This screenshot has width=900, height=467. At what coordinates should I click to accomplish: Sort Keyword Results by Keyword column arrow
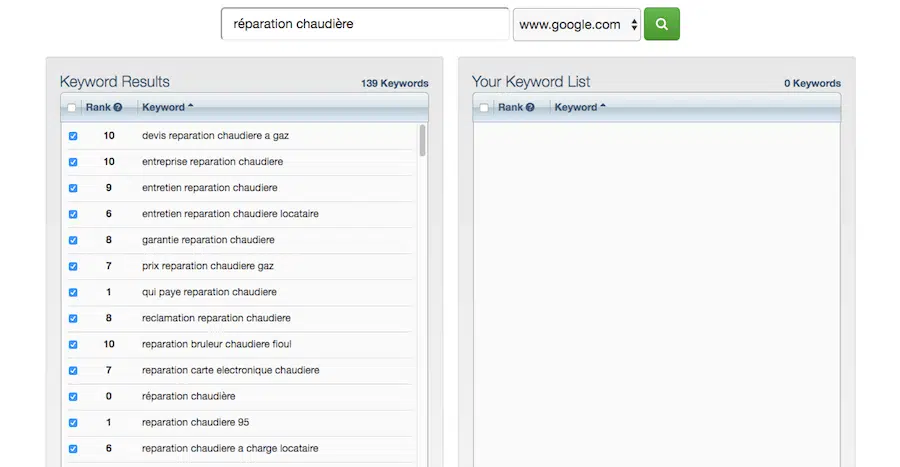click(190, 107)
